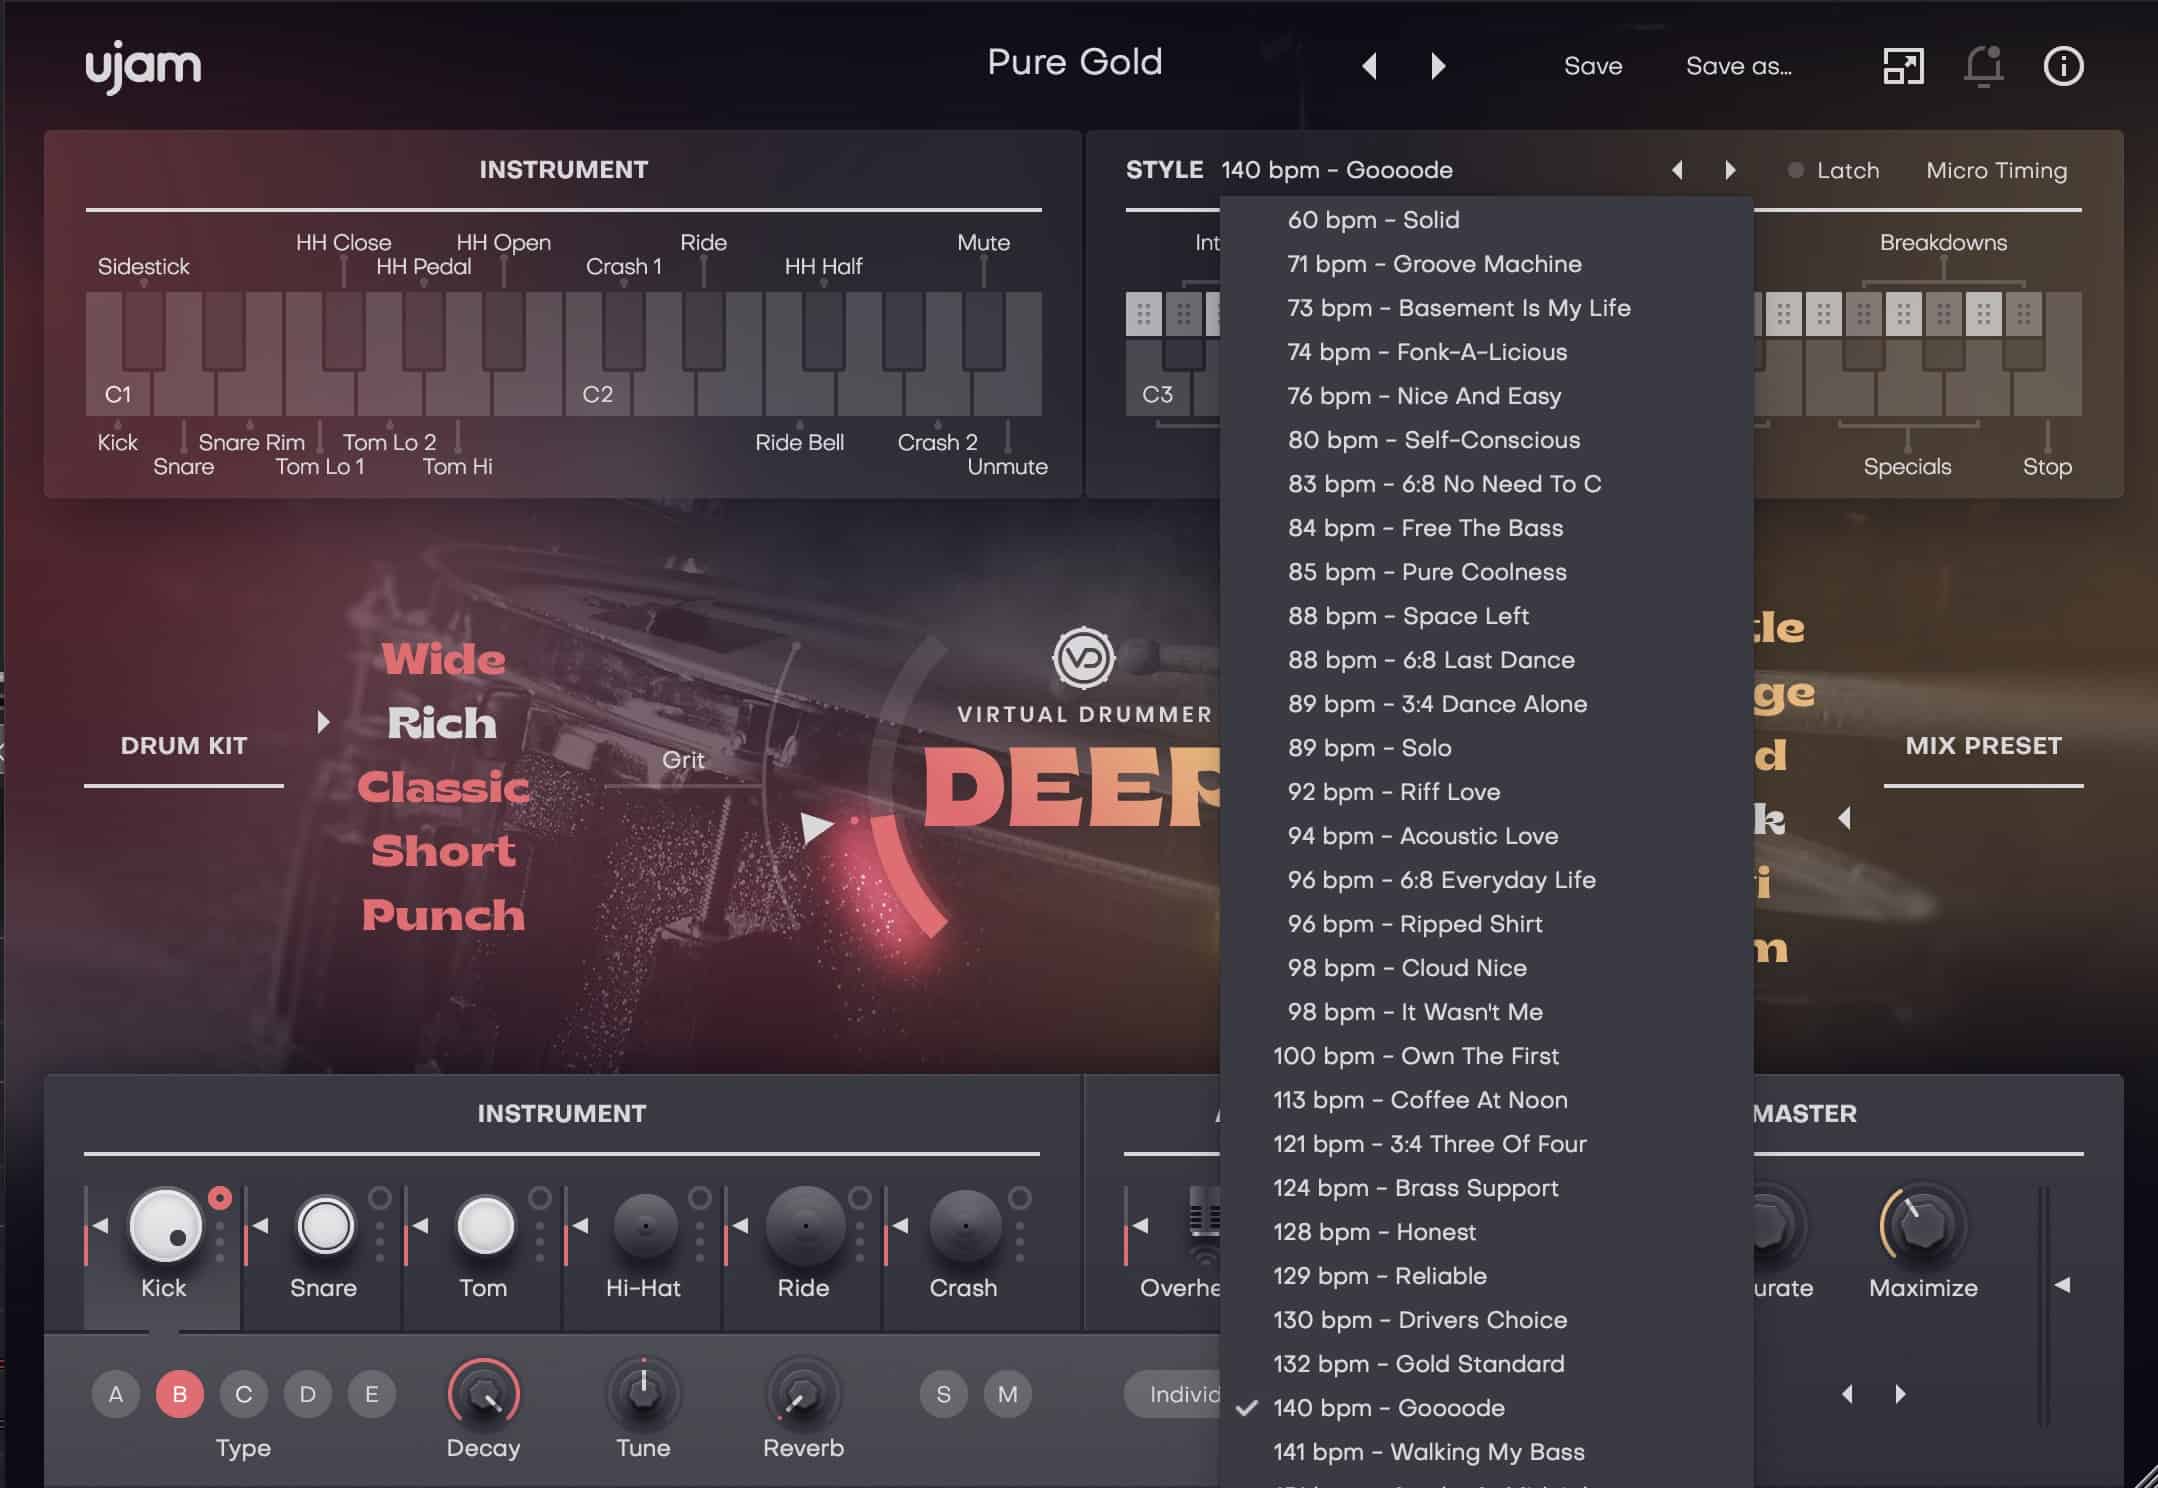Select the Tom instrument knob
Screen dimensions: 2158x1488
pyautogui.click(x=485, y=1225)
